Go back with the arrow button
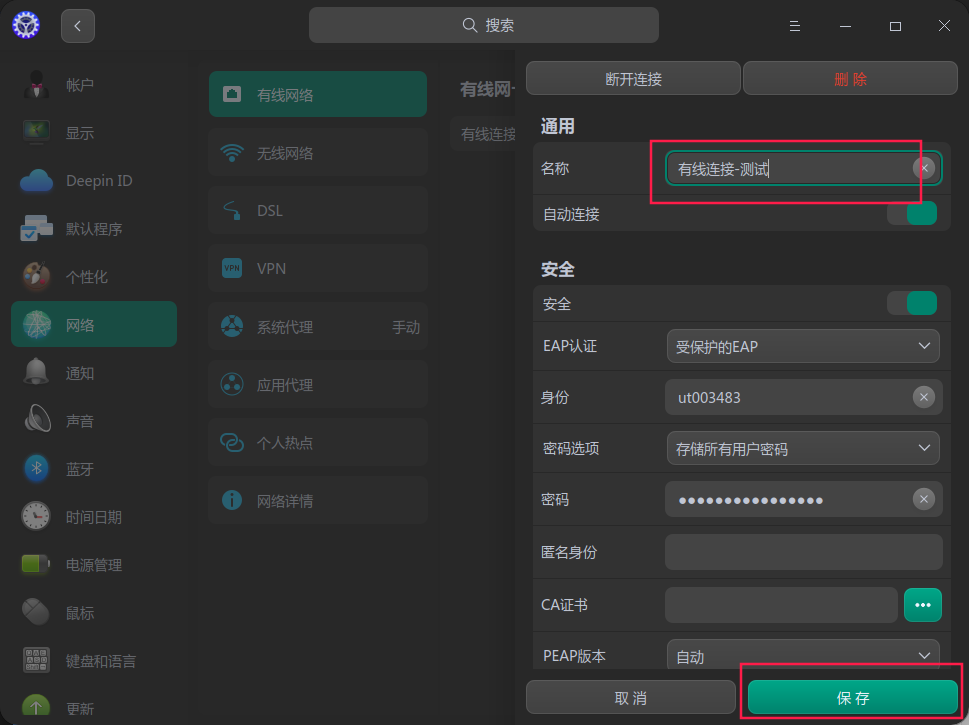Image resolution: width=969 pixels, height=725 pixels. 78,25
